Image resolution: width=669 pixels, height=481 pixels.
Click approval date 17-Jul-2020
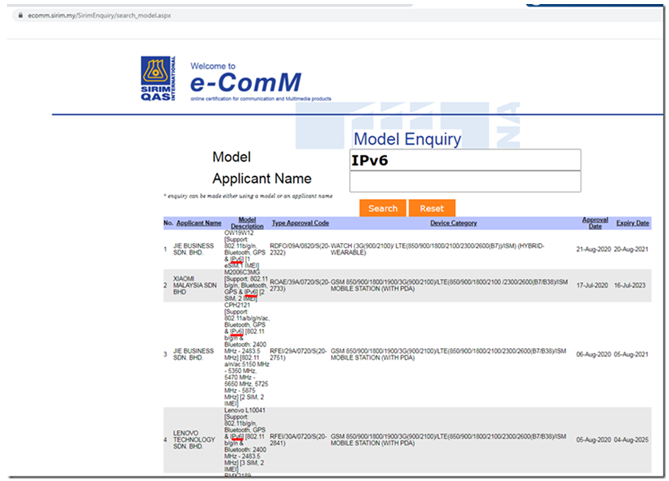[592, 285]
